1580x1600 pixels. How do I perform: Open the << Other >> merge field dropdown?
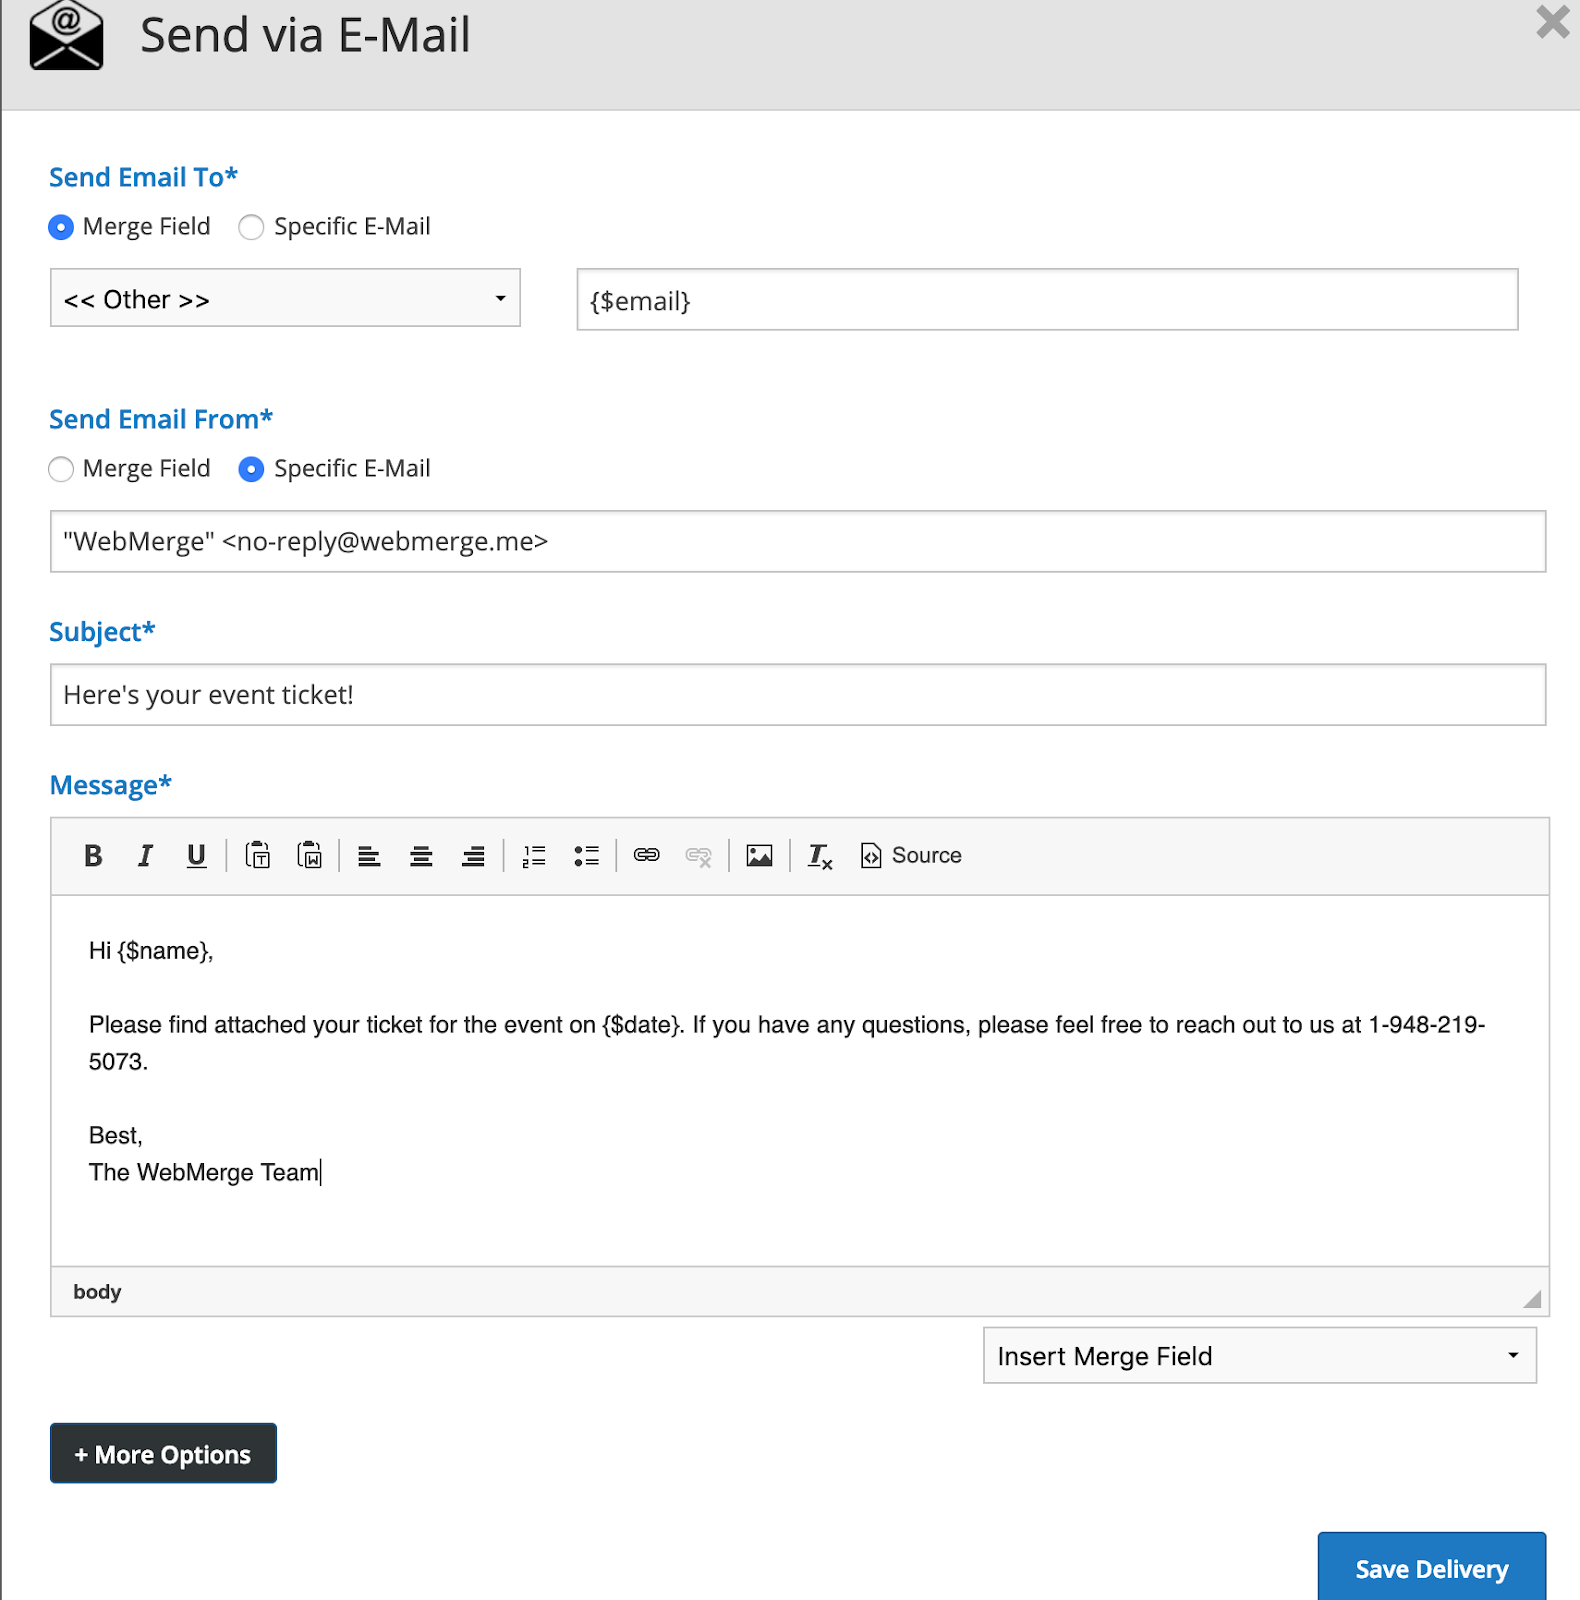(285, 298)
